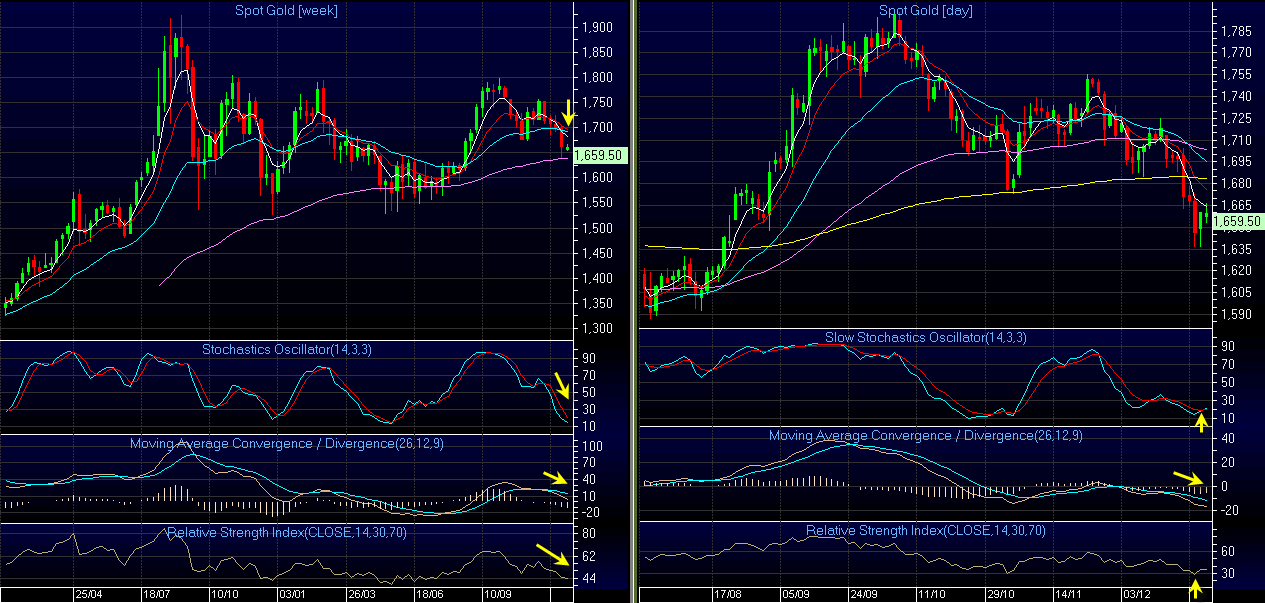Image resolution: width=1265 pixels, height=603 pixels.
Task: Click the 03/12 date label on daily axis
Action: (x=1137, y=593)
